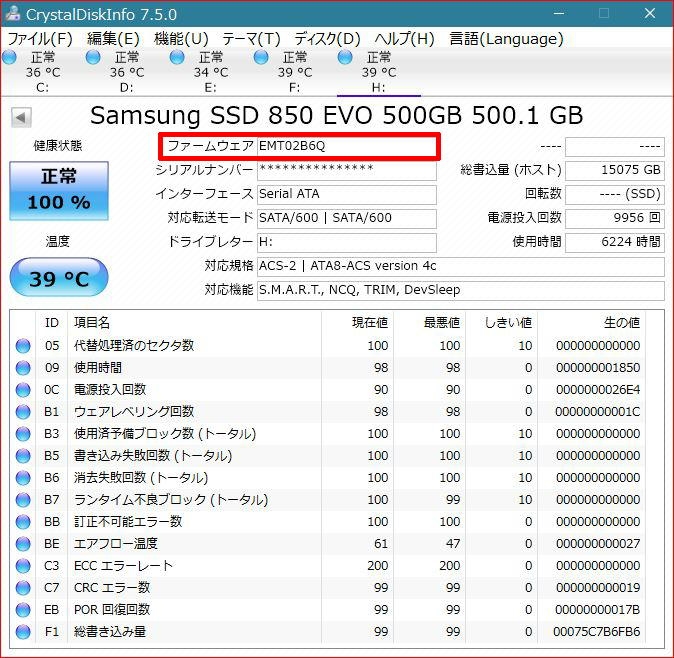Viewport: 674px width, 658px height.
Task: Click the 最悪値 column header
Action: pyautogui.click(x=442, y=322)
